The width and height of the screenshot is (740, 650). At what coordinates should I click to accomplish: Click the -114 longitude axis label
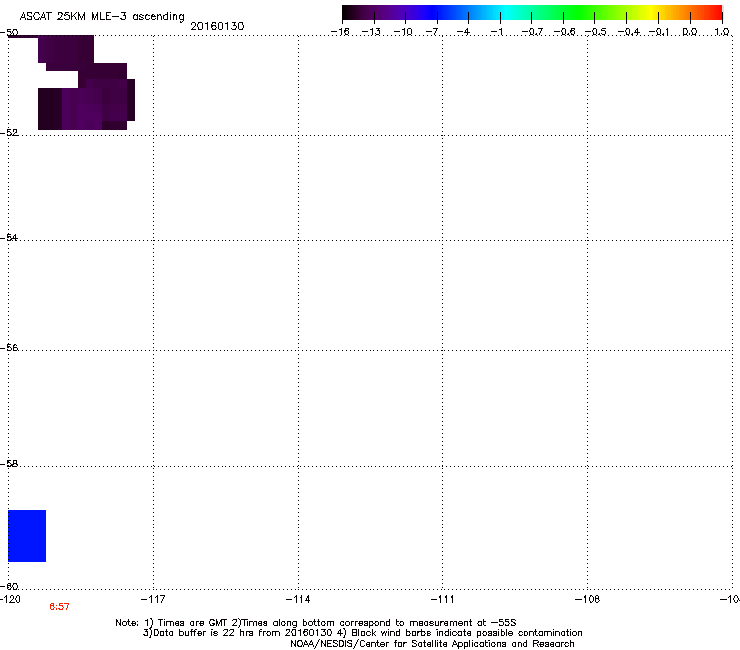pyautogui.click(x=298, y=599)
